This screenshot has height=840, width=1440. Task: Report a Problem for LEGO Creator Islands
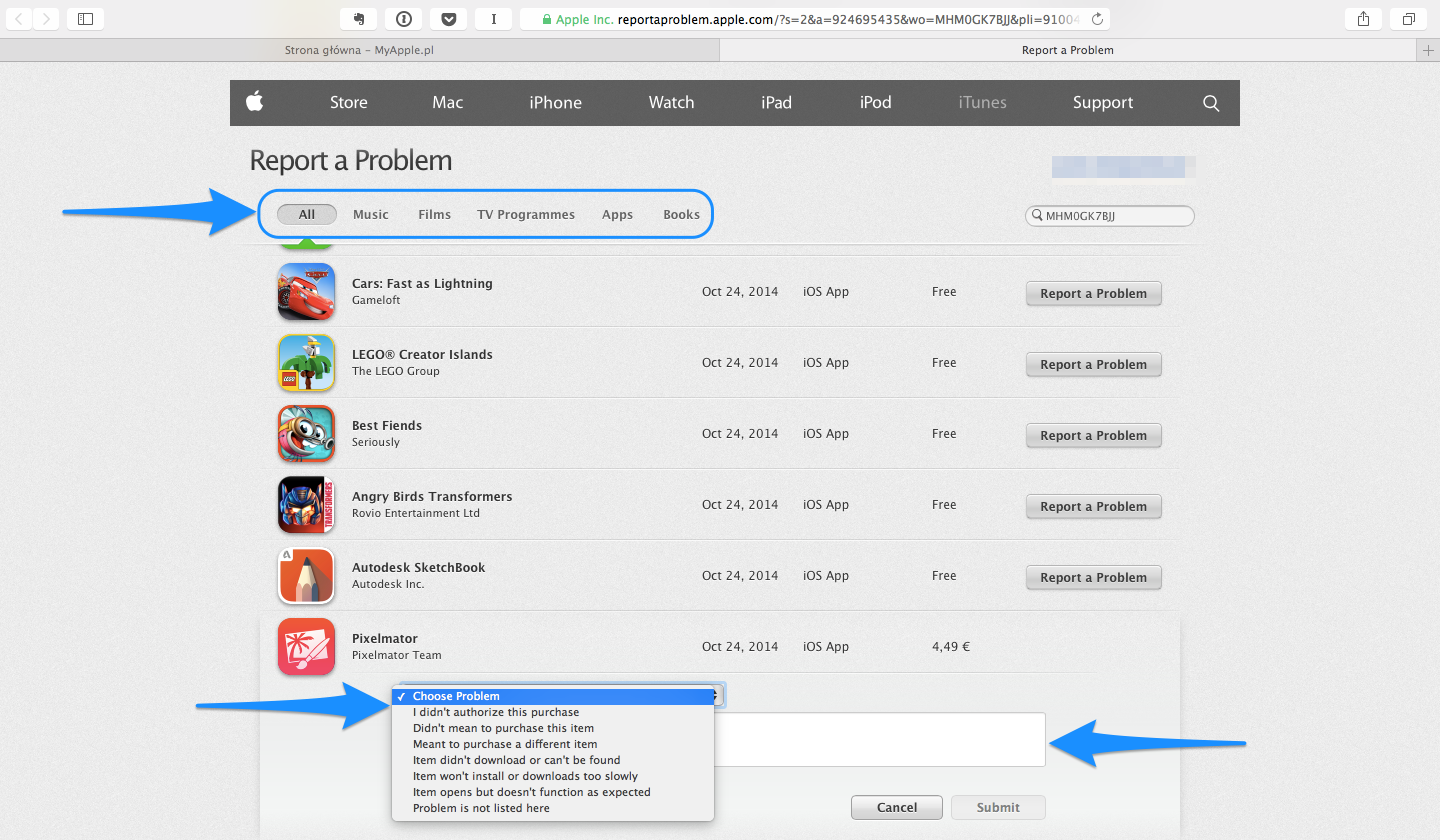tap(1093, 364)
